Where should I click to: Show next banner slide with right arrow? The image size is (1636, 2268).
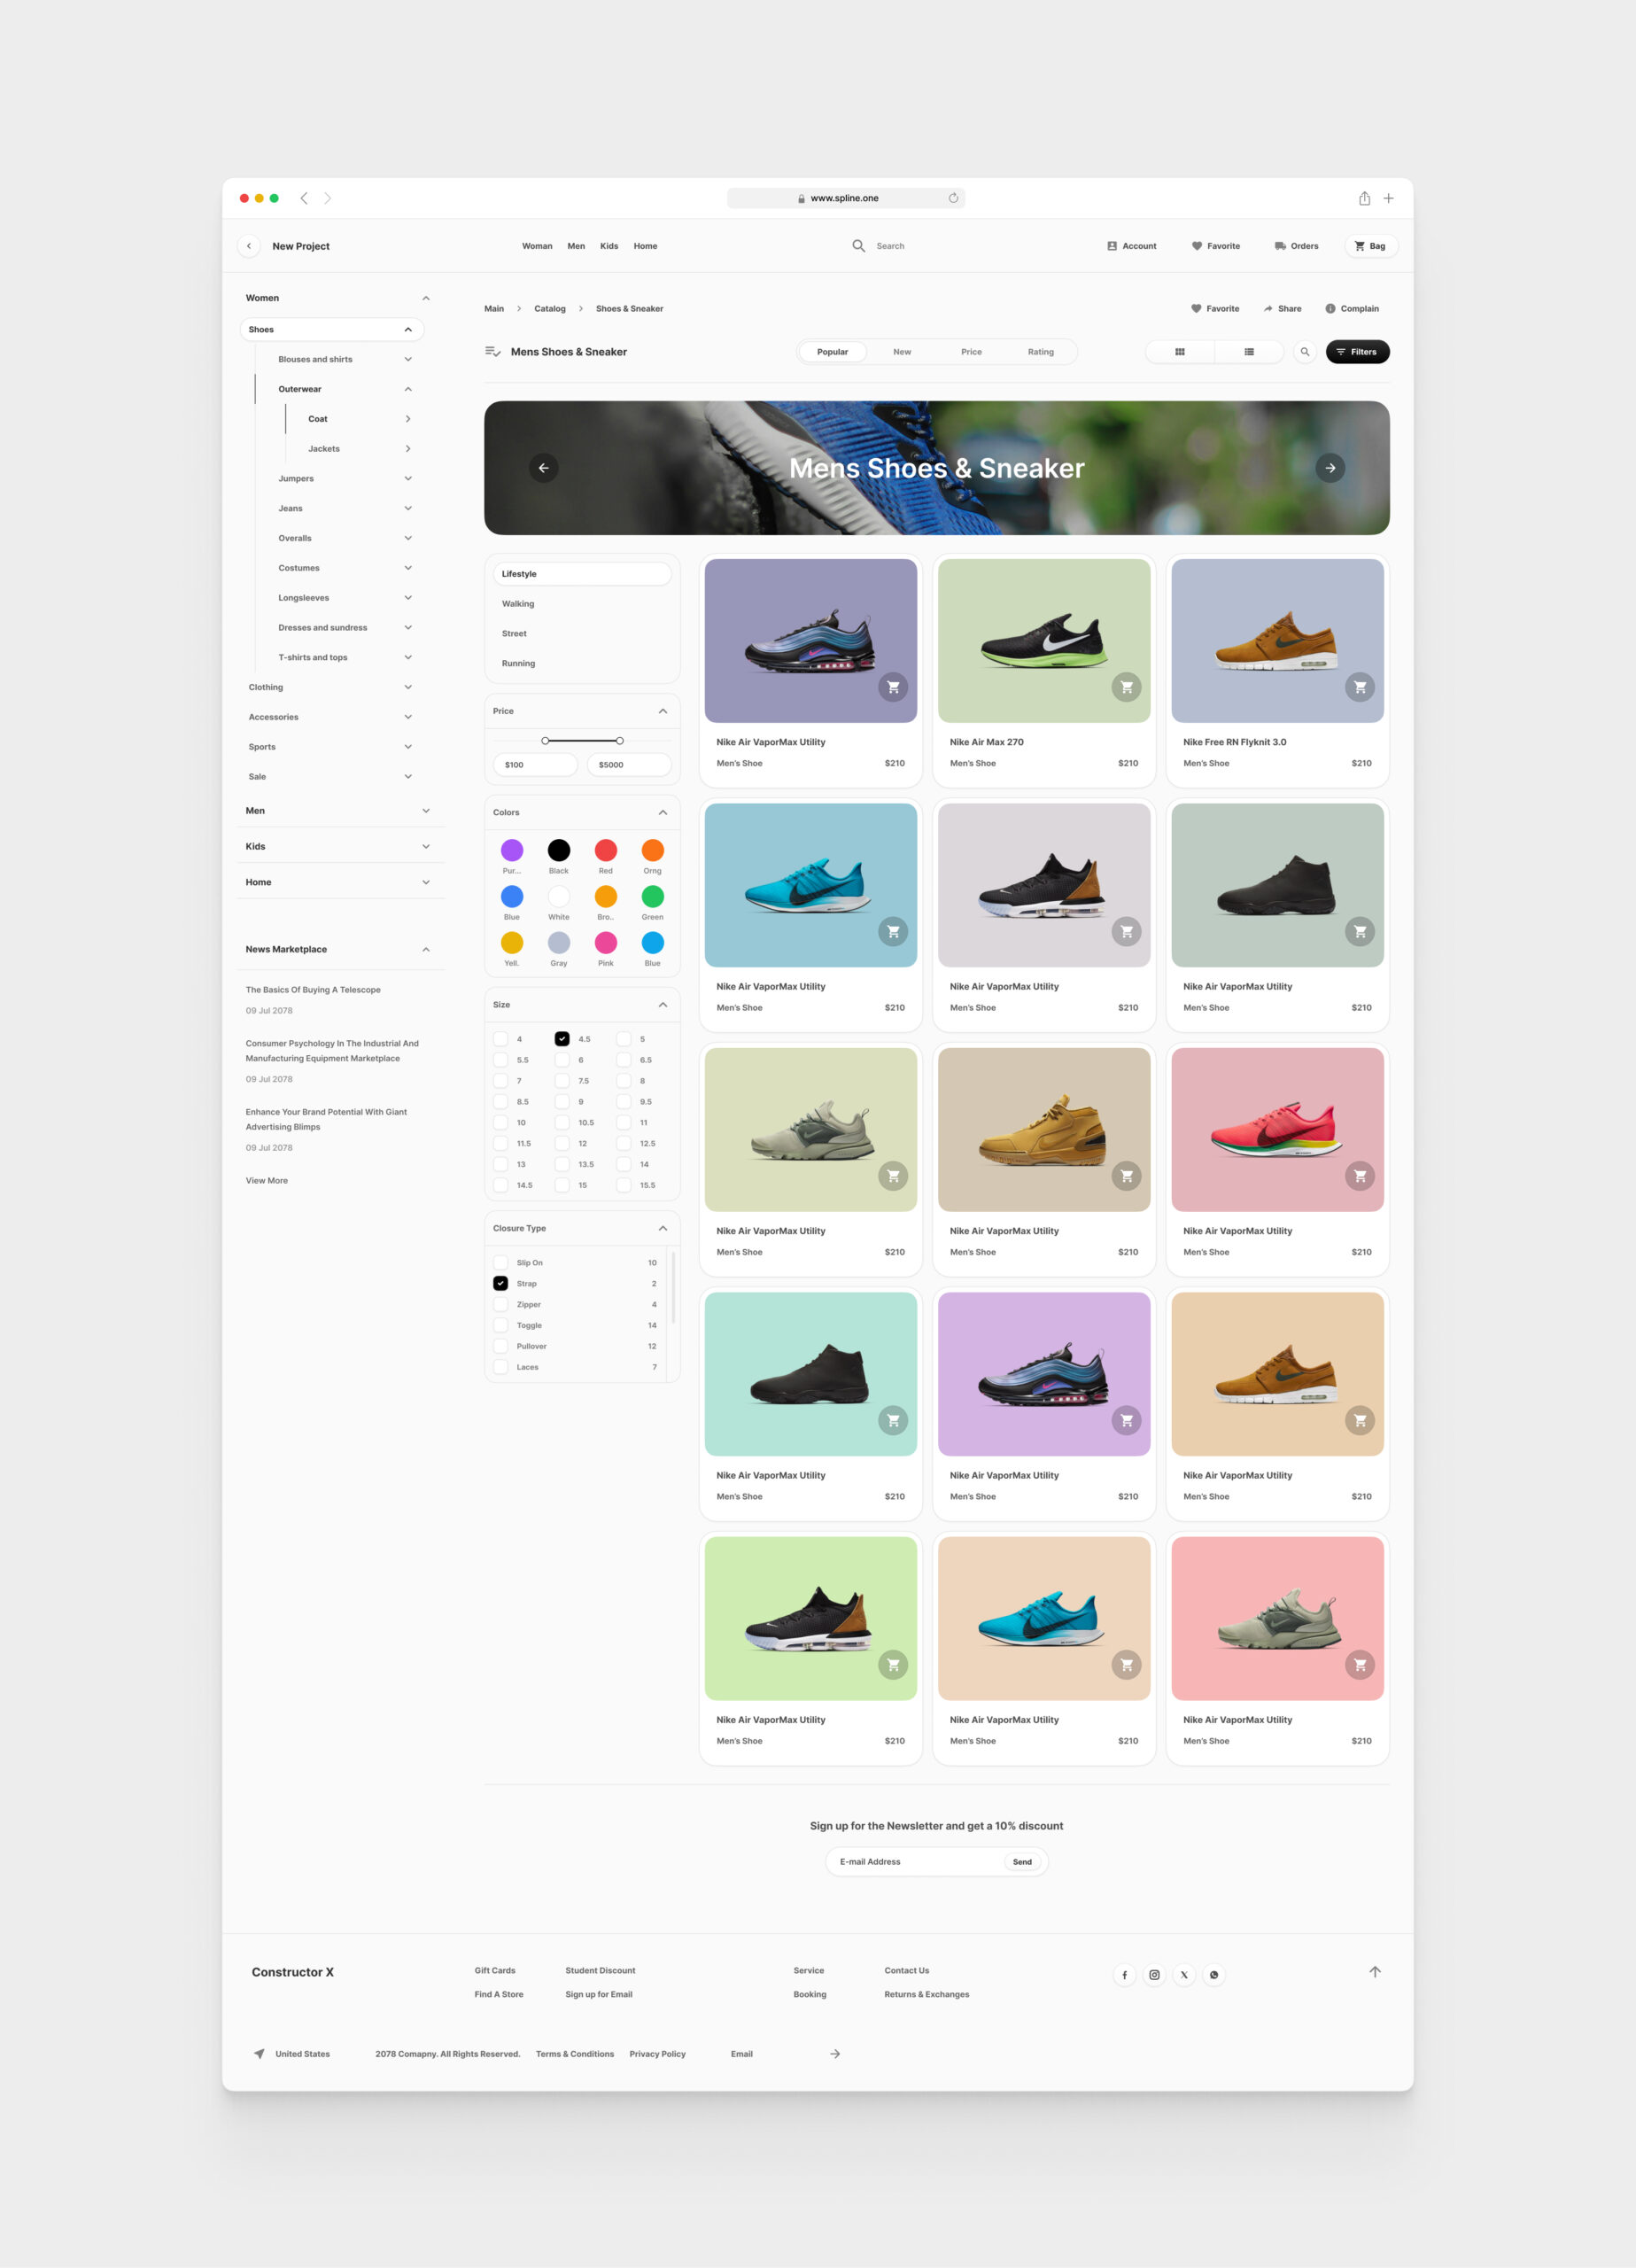tap(1330, 468)
